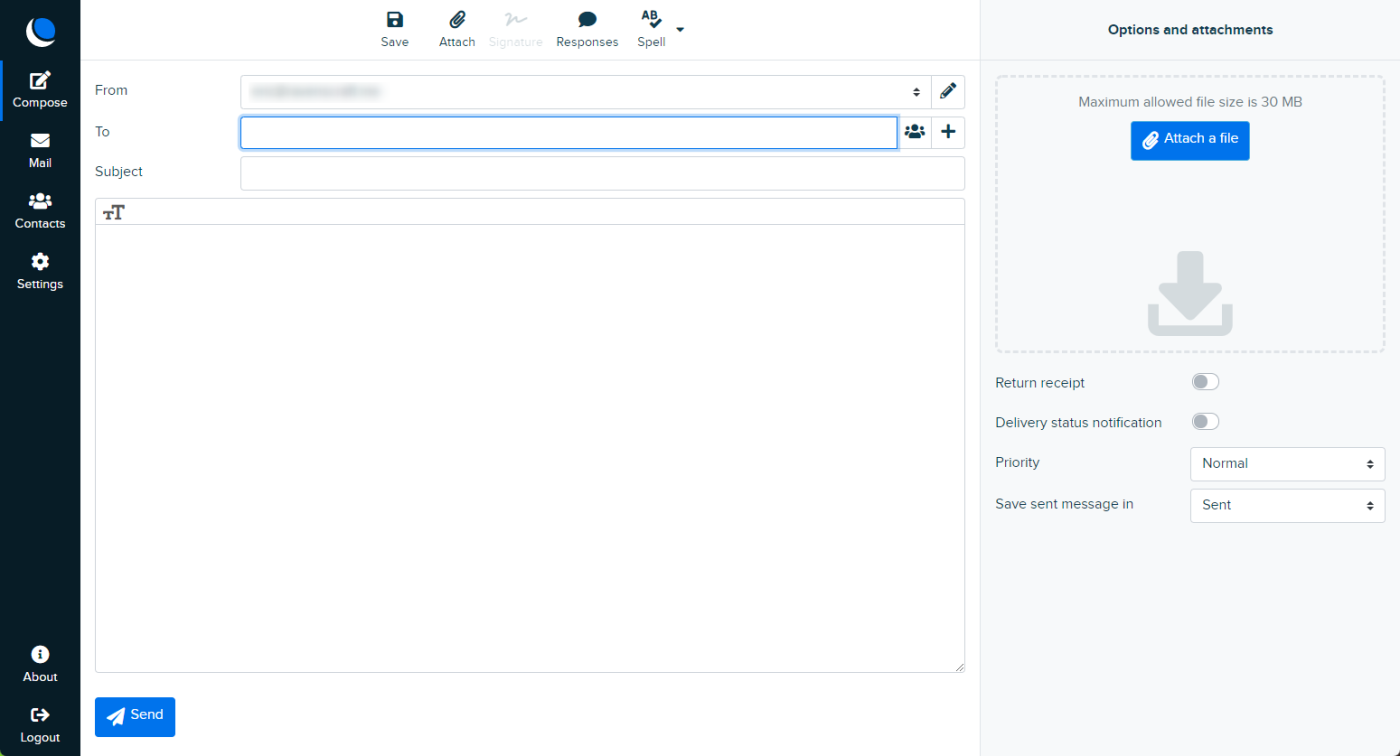This screenshot has height=756, width=1400.
Task: Open the add contact people icon
Action: (x=914, y=132)
